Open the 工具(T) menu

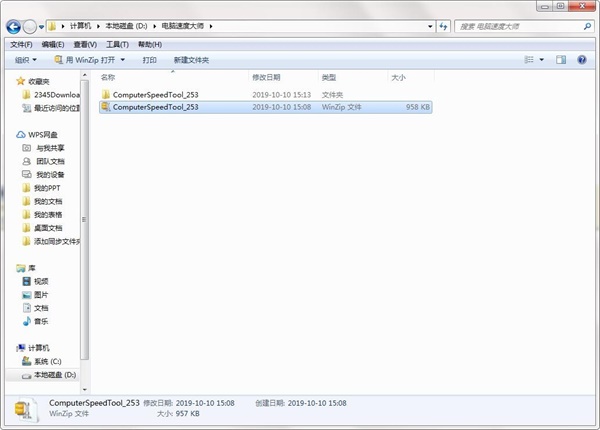pos(117,45)
